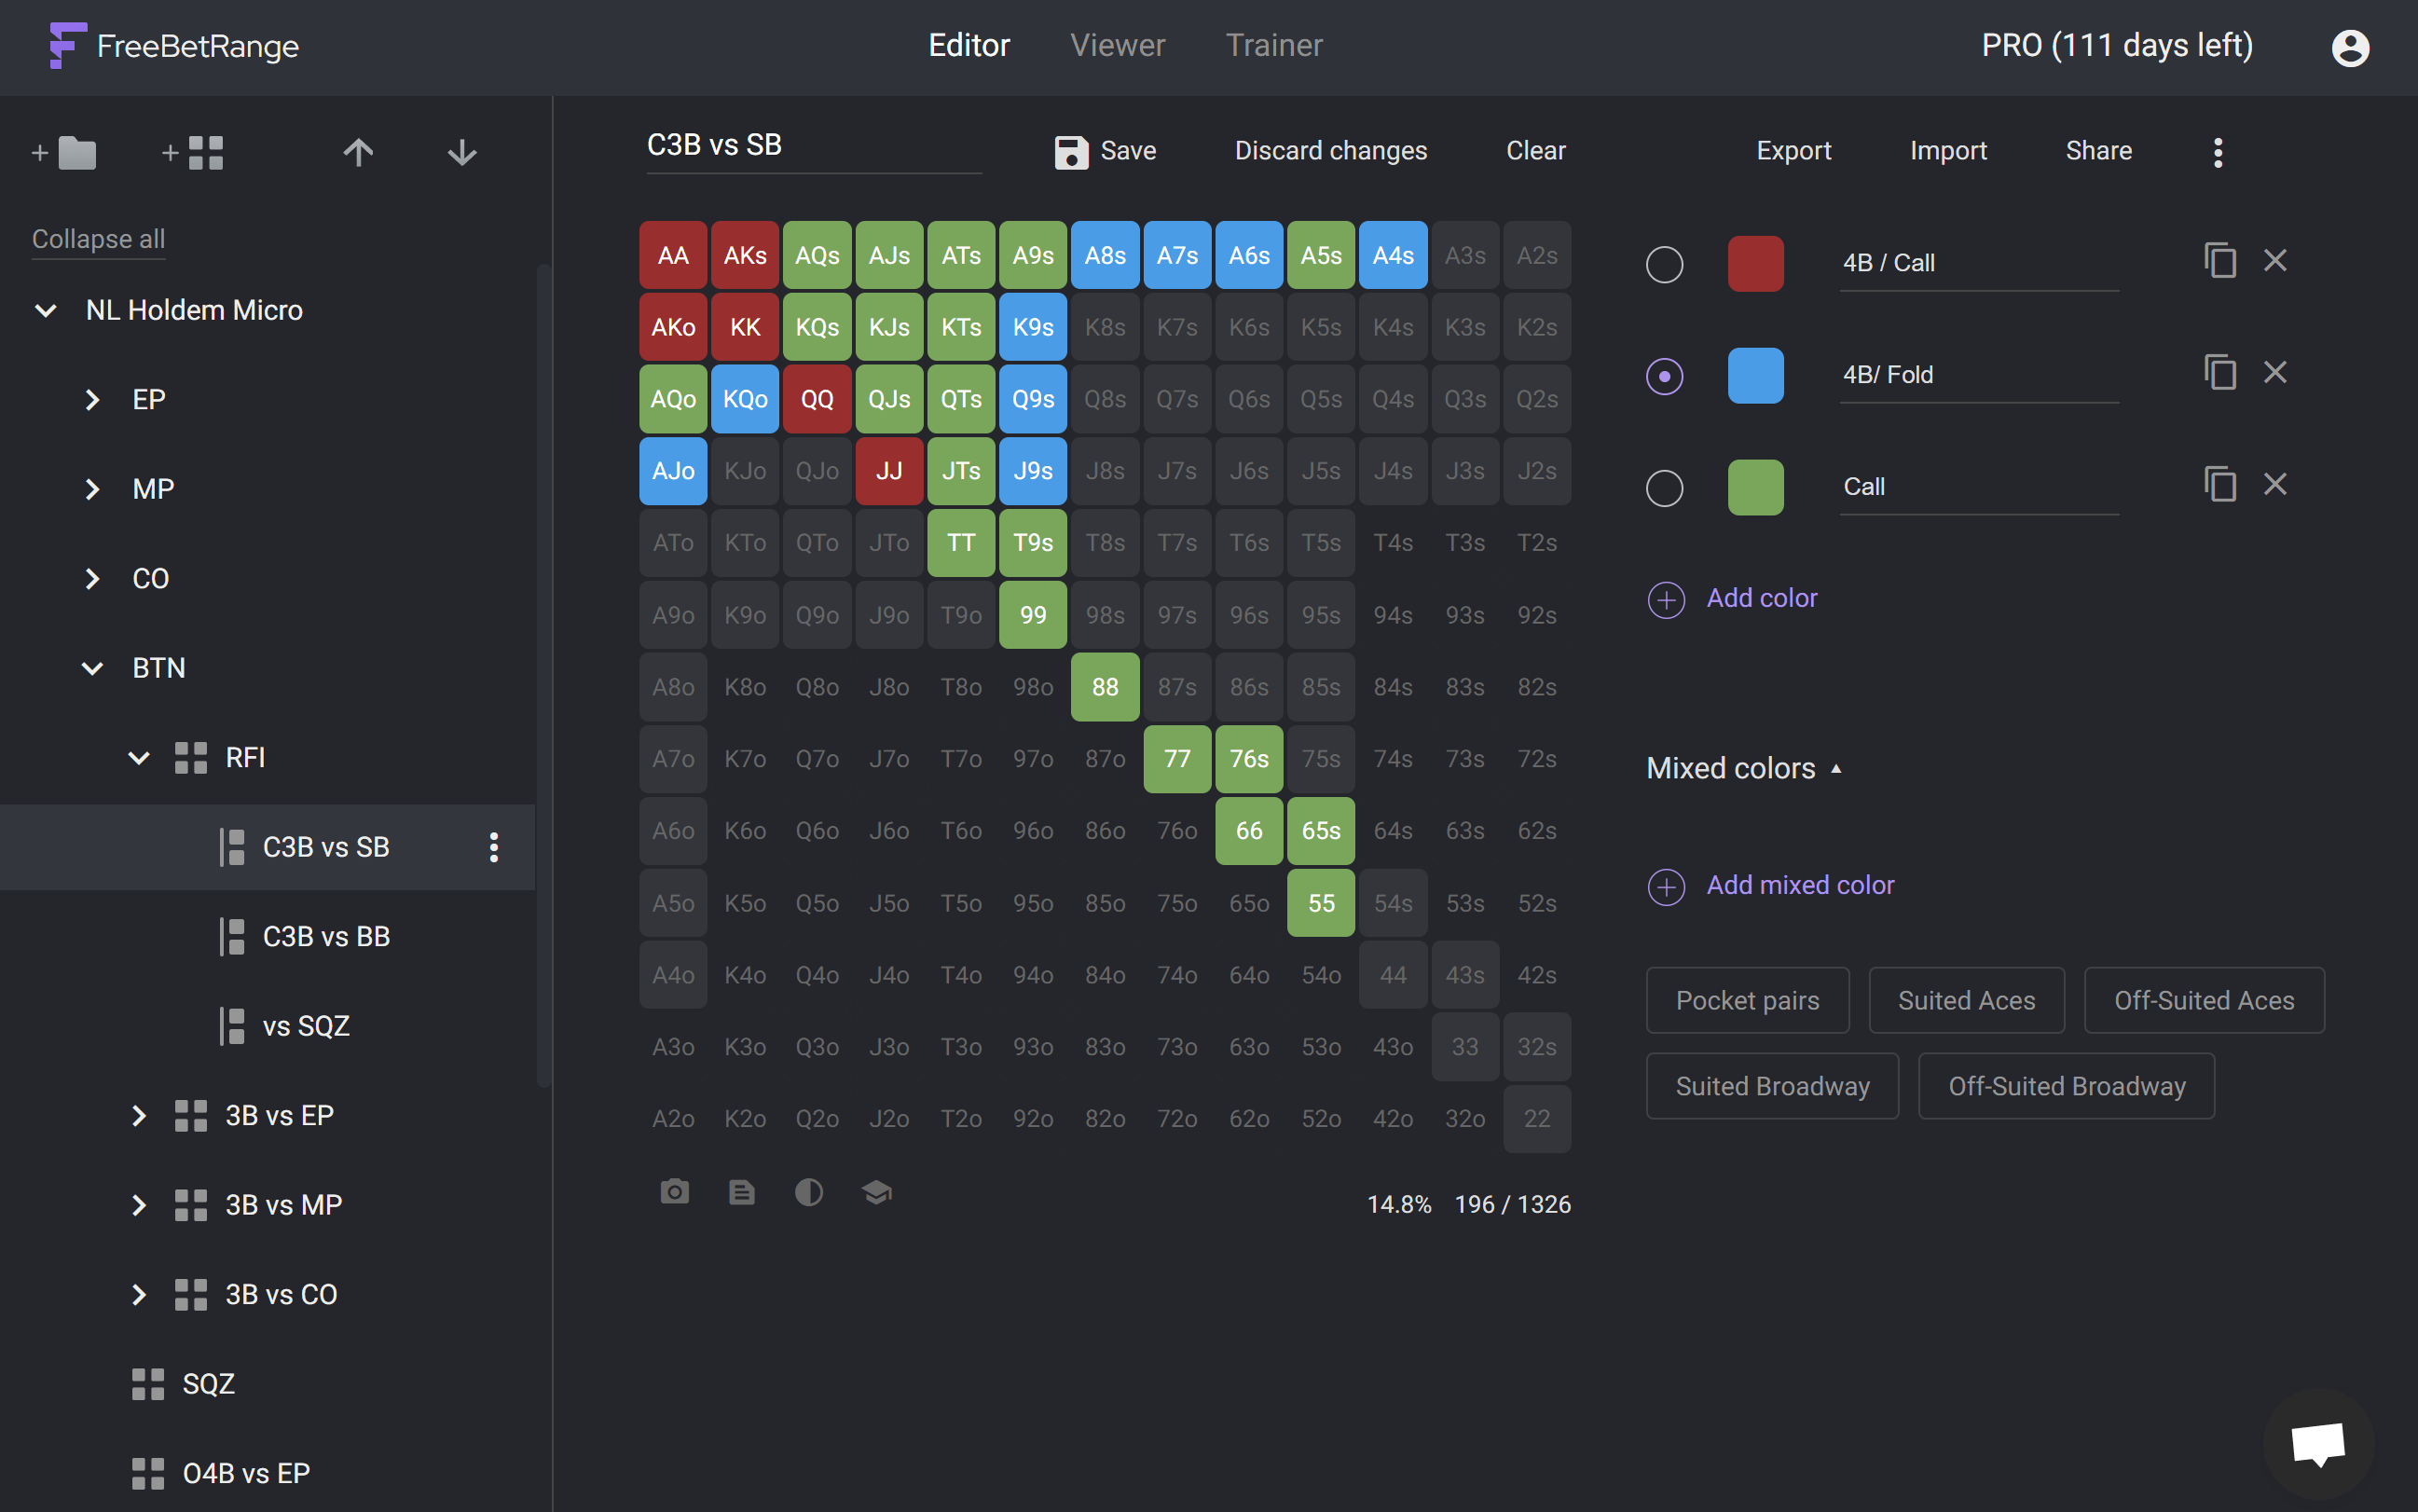Switch to the Viewer tab

pyautogui.click(x=1117, y=46)
